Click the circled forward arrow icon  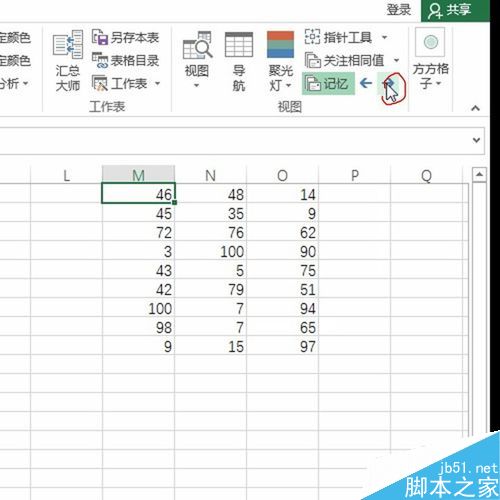tap(389, 83)
